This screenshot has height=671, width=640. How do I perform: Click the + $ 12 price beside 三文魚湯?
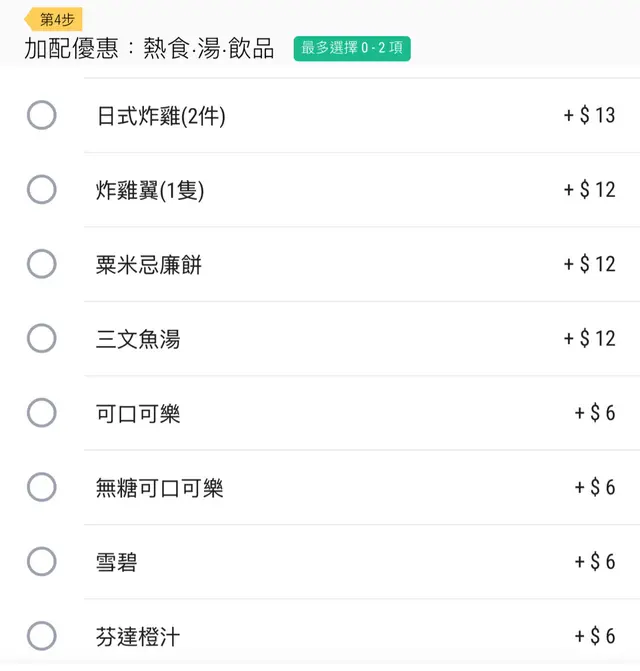[589, 339]
